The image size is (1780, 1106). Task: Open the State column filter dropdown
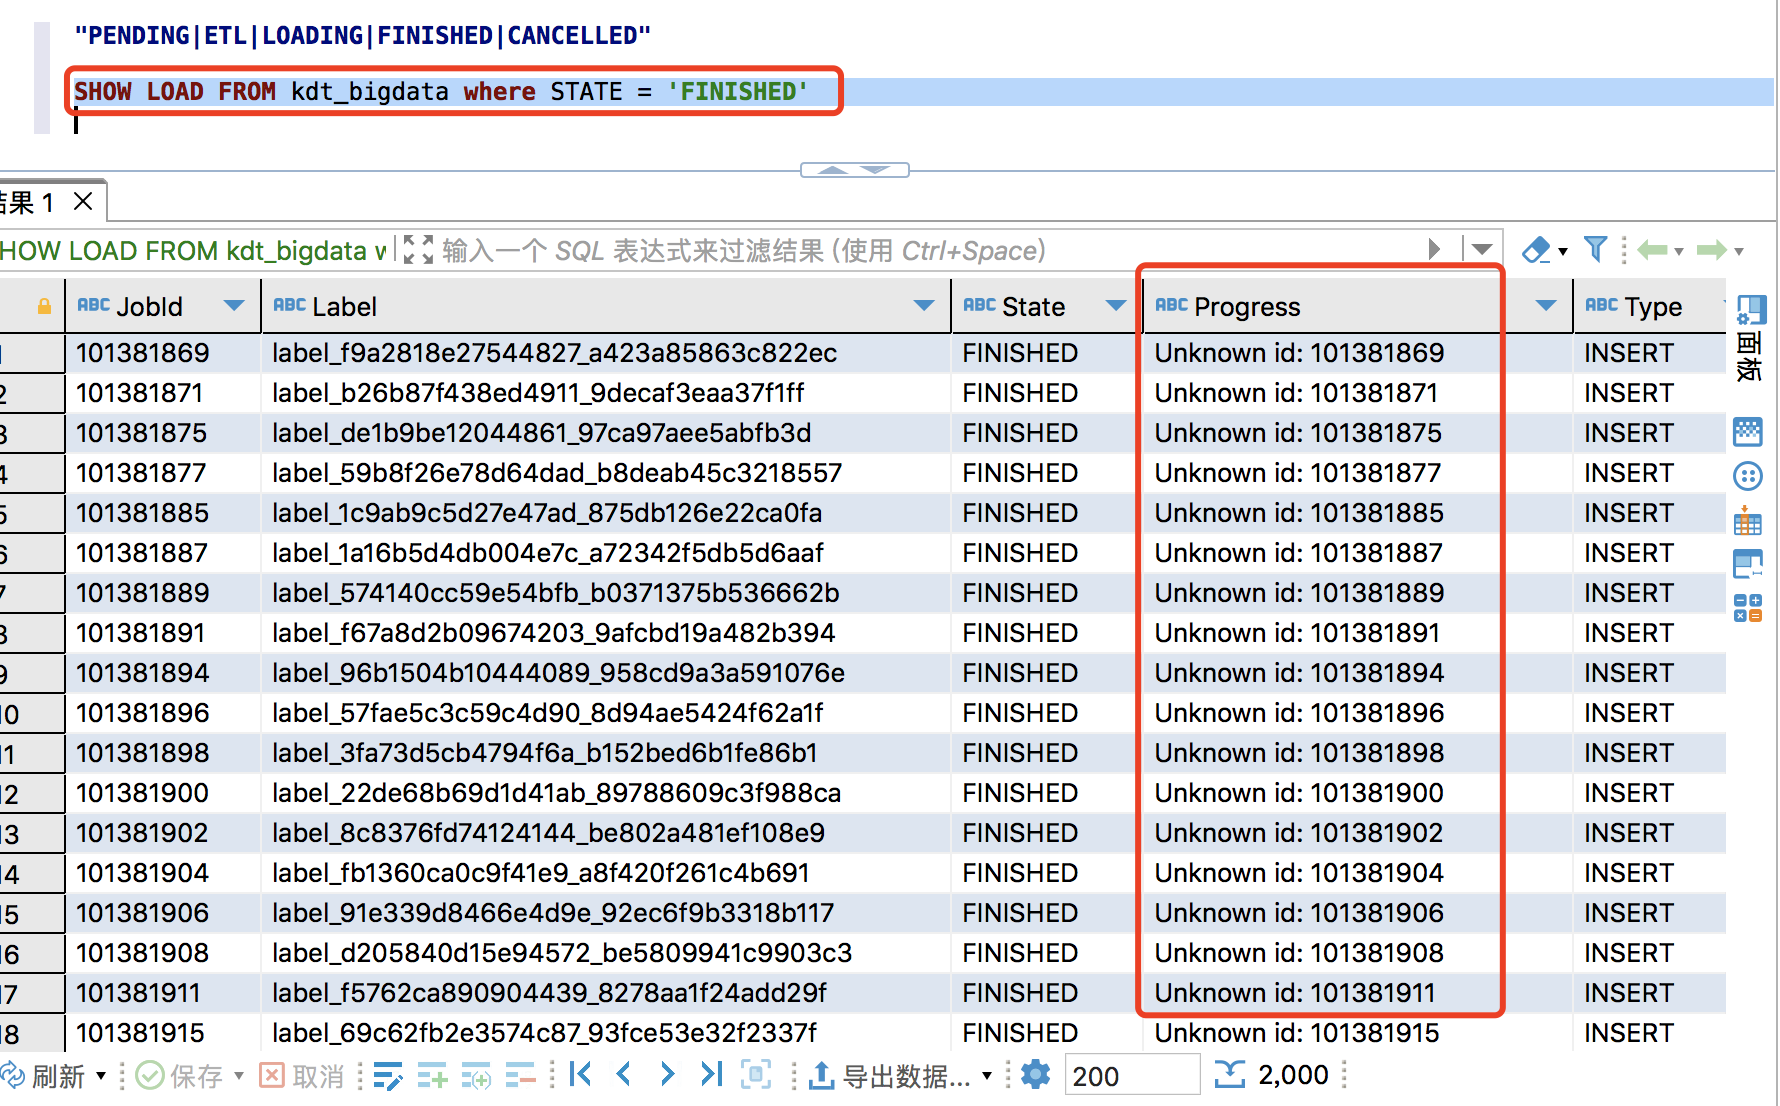tap(1116, 306)
